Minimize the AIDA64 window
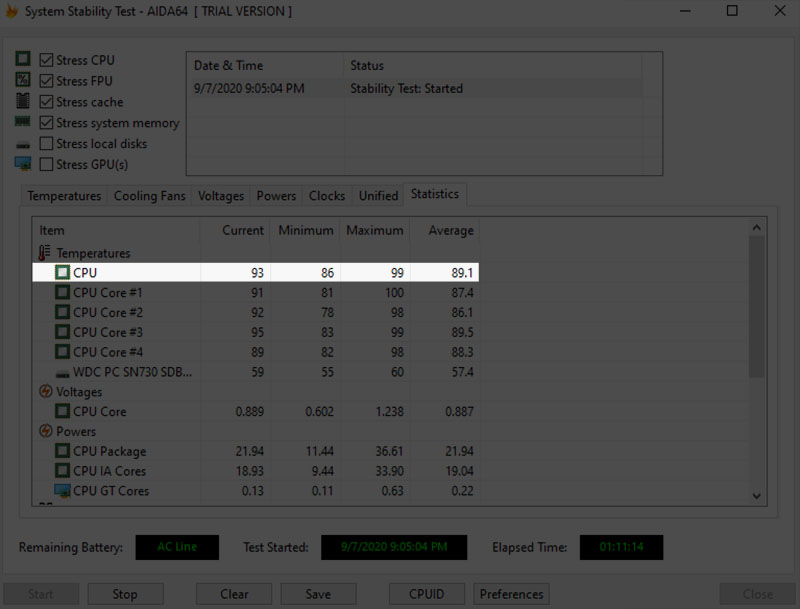Screen dimensions: 800x609 tap(686, 11)
